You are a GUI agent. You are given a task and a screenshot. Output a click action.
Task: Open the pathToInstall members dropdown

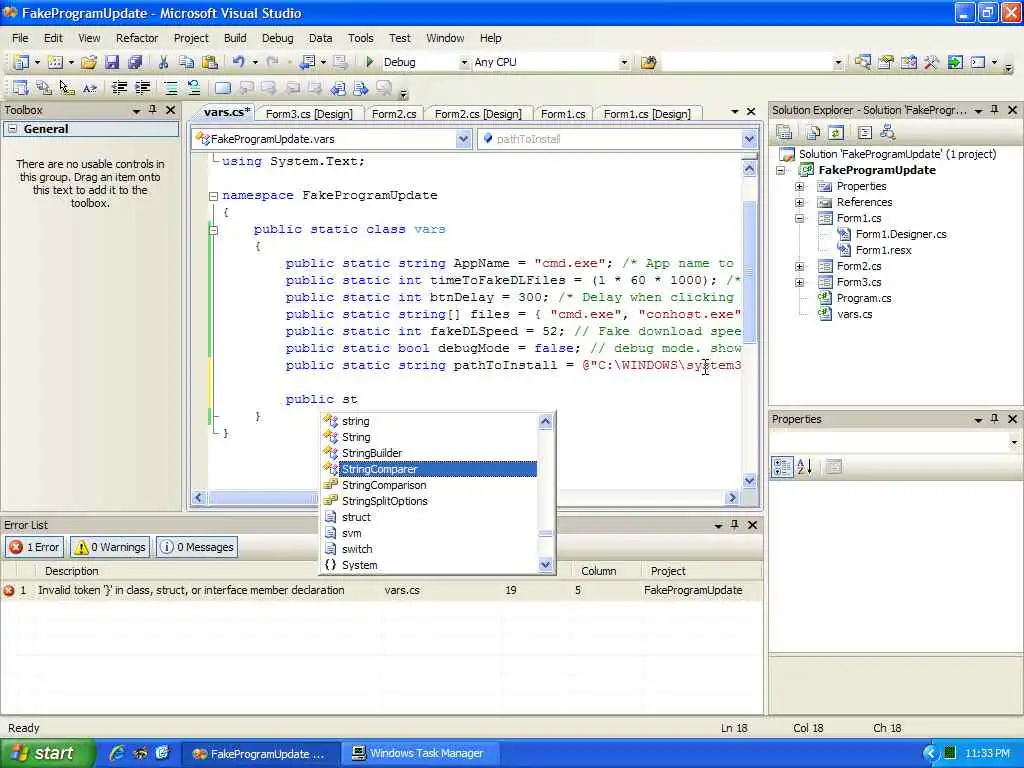[748, 138]
